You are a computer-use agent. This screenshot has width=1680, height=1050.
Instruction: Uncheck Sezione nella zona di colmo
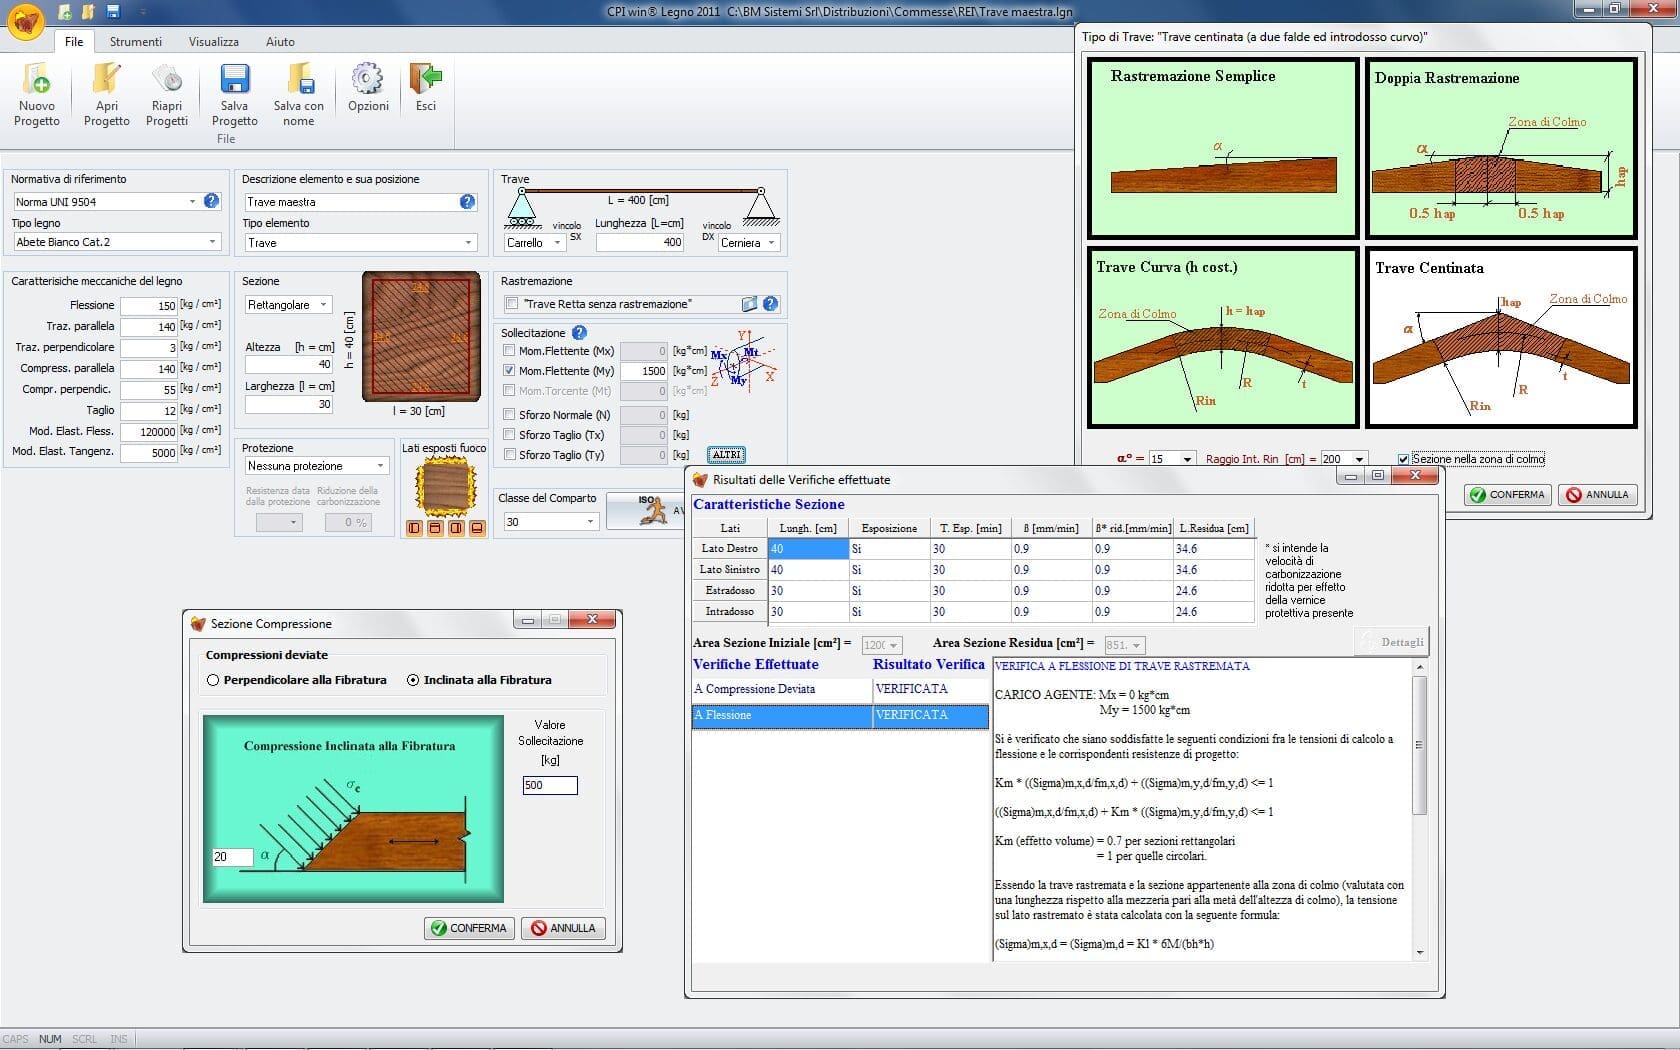pos(1403,459)
